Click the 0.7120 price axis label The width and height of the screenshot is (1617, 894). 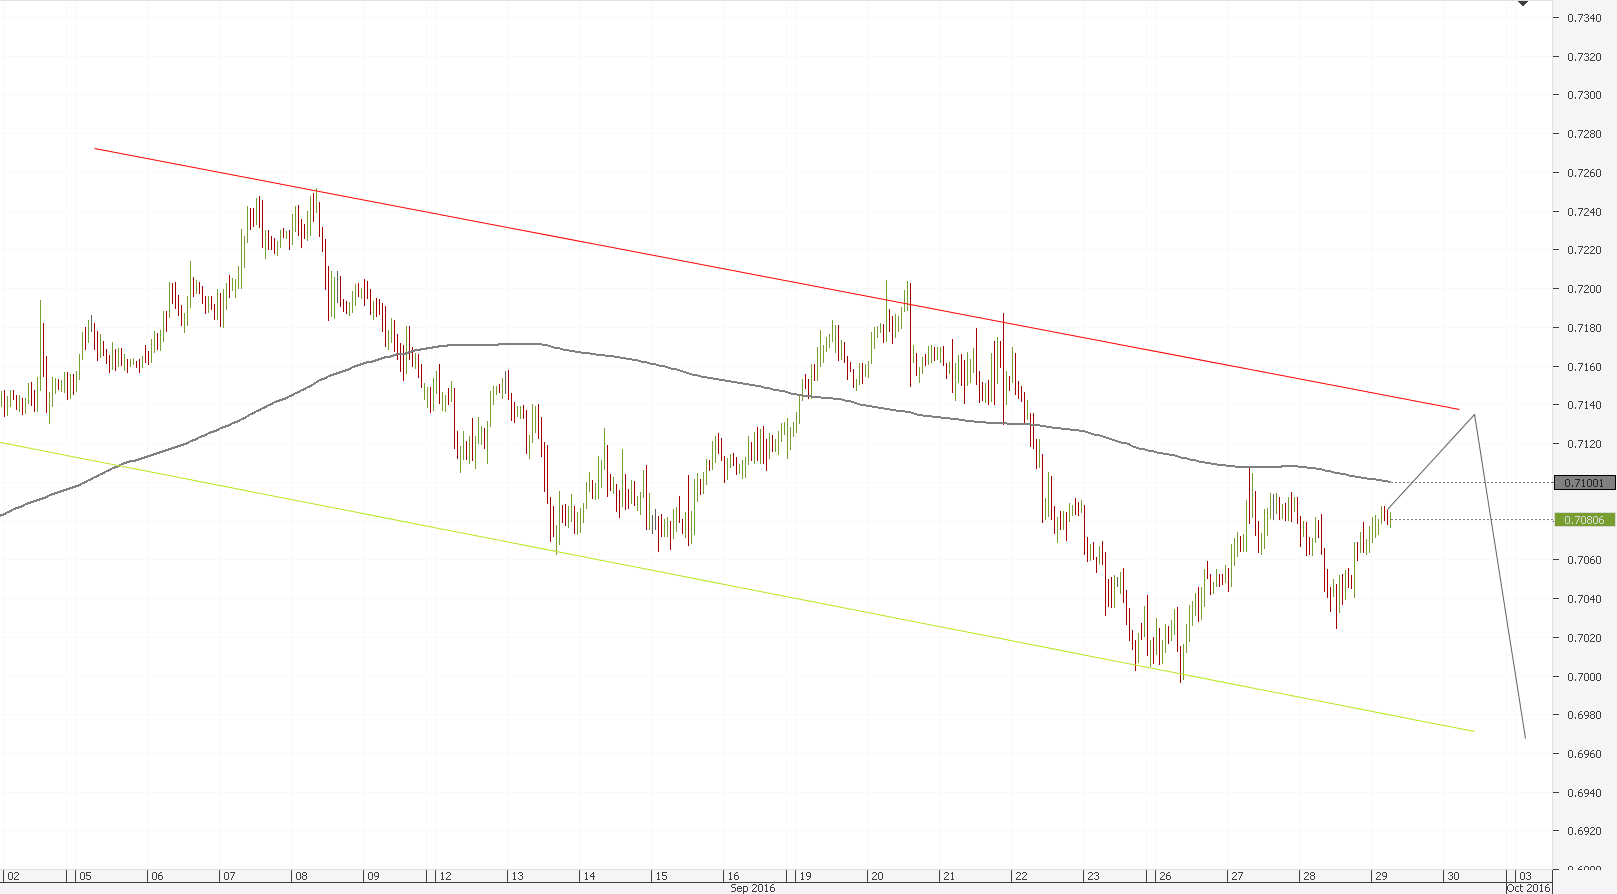pyautogui.click(x=1584, y=444)
